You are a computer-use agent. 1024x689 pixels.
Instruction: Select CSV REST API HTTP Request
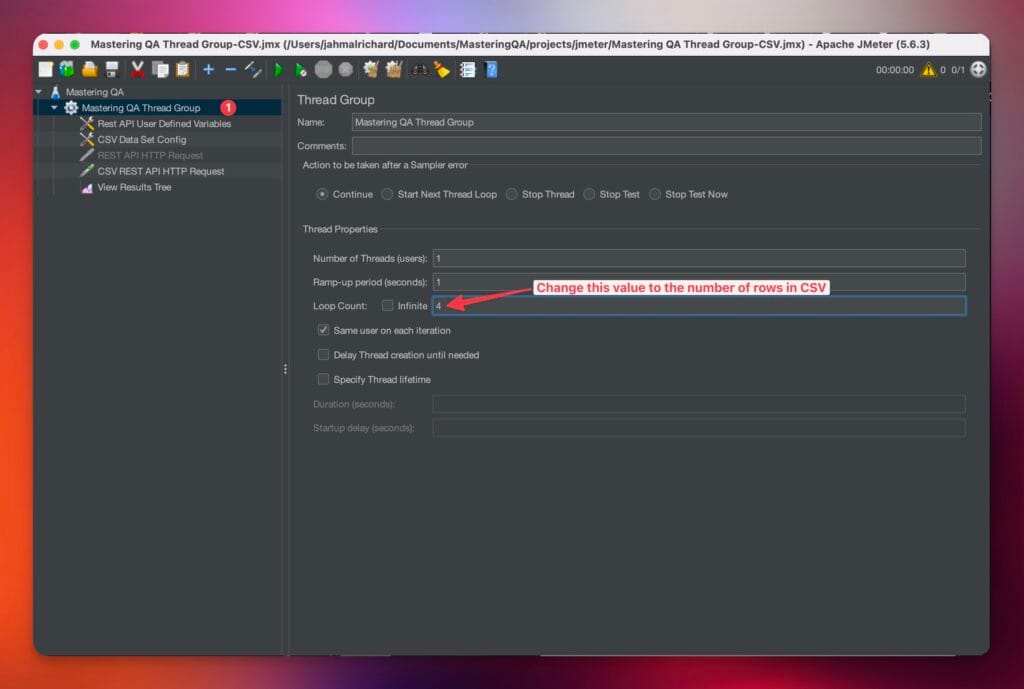click(161, 171)
